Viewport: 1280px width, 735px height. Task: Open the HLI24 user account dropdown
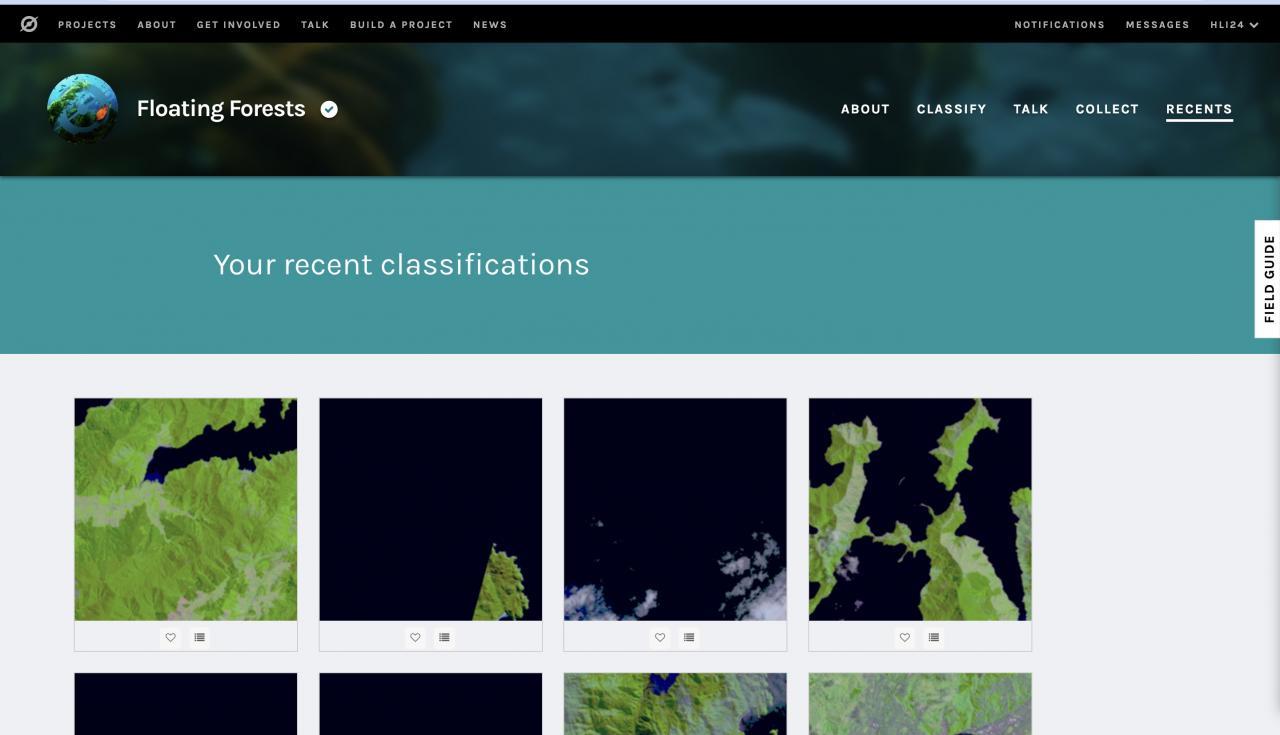[x=1234, y=24]
